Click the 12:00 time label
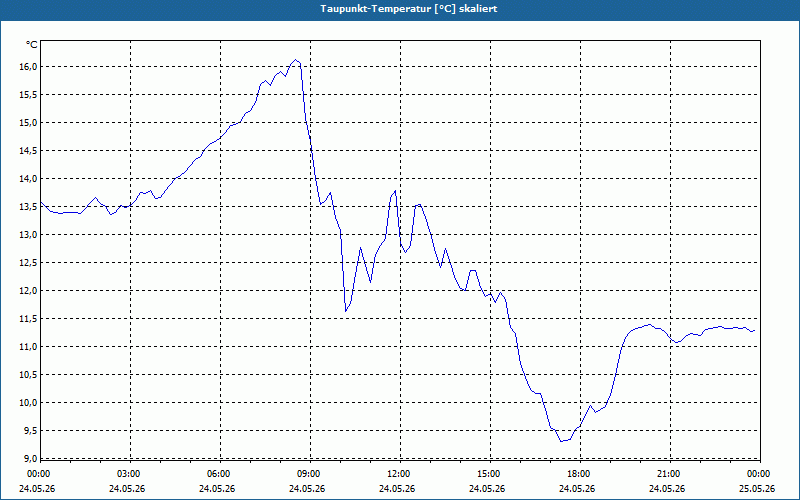This screenshot has height=500, width=800. tap(400, 474)
